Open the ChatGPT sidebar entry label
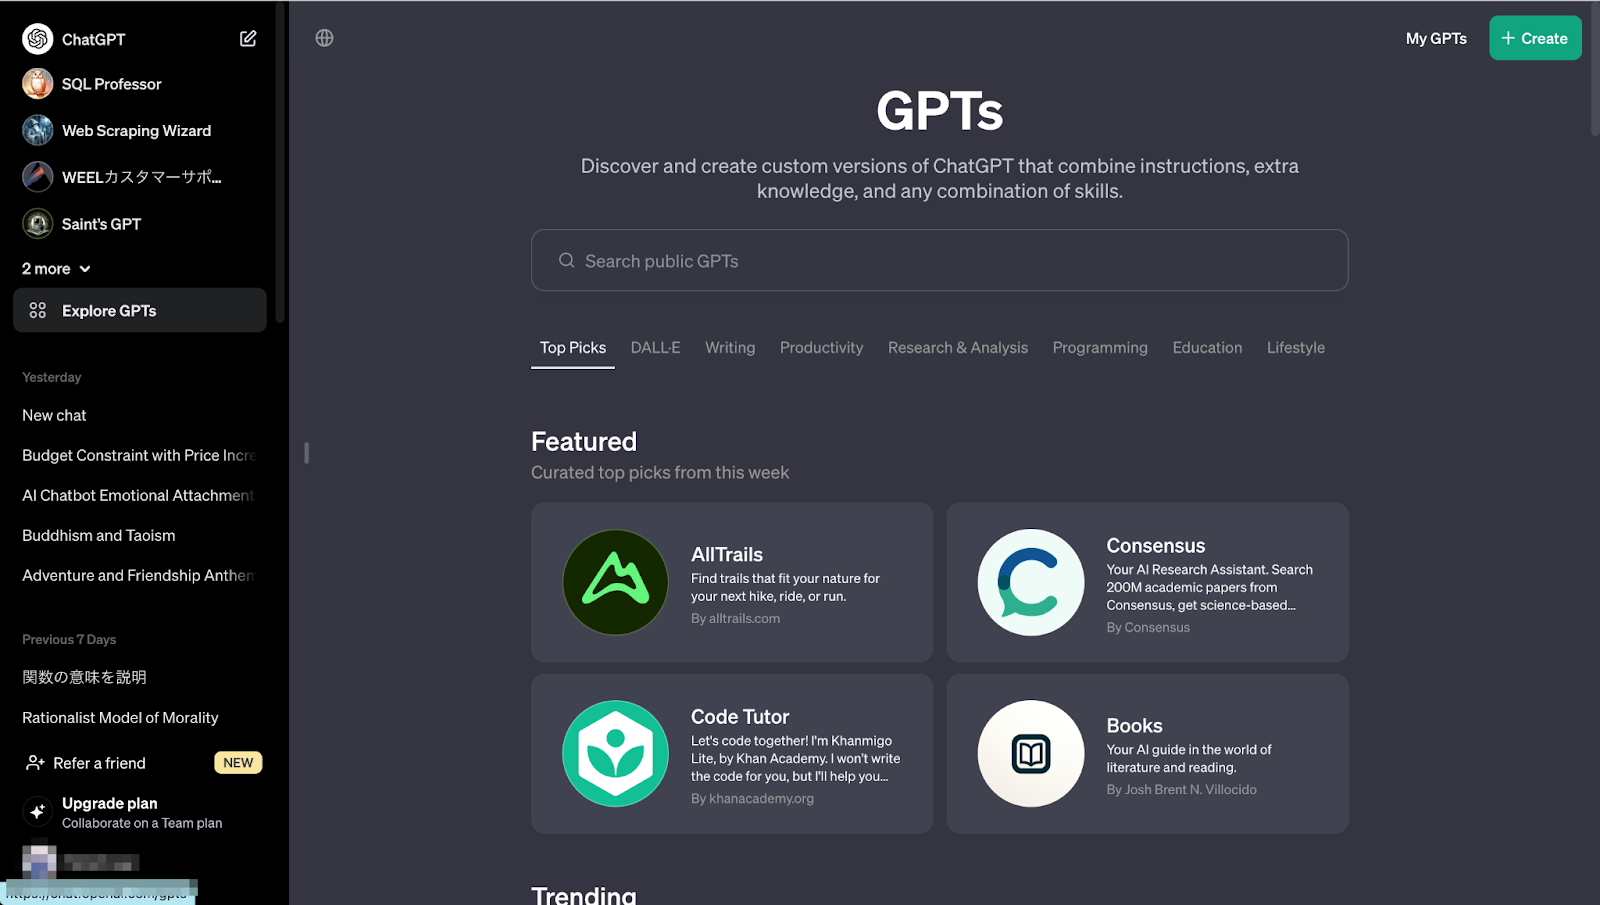1600x905 pixels. (x=93, y=39)
